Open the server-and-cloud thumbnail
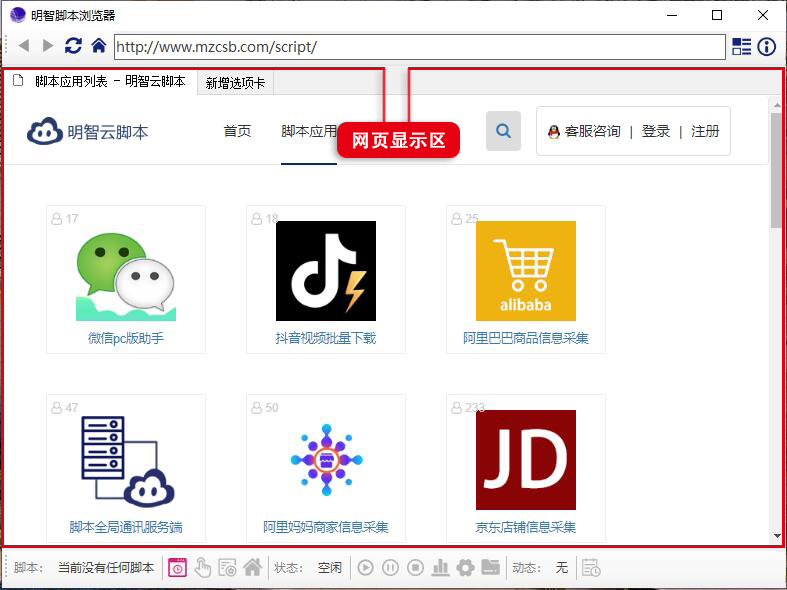Viewport: 787px width, 590px height. pos(126,460)
